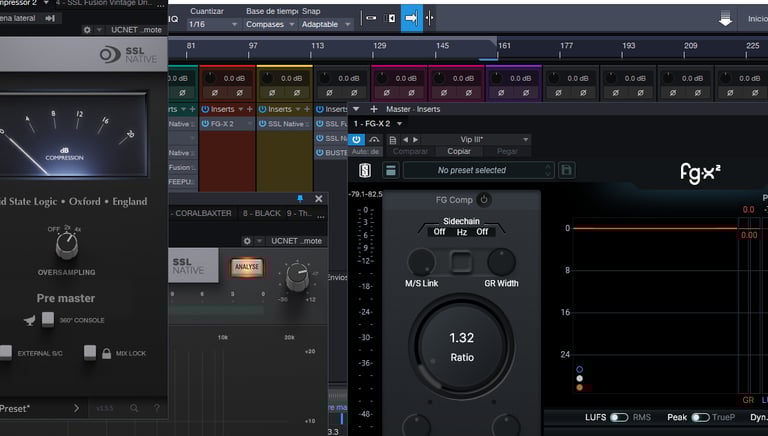Switch to the CORALBAXTER tab
The height and width of the screenshot is (436, 768).
click(x=203, y=213)
